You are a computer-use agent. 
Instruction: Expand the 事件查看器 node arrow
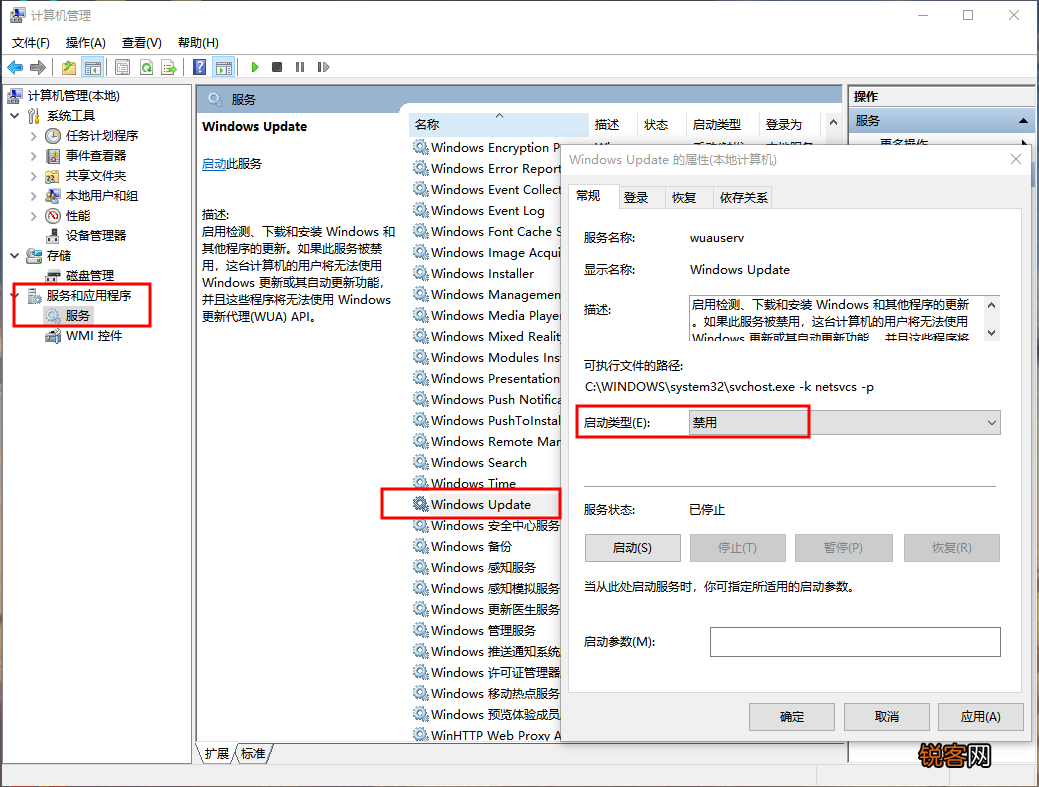(x=34, y=156)
